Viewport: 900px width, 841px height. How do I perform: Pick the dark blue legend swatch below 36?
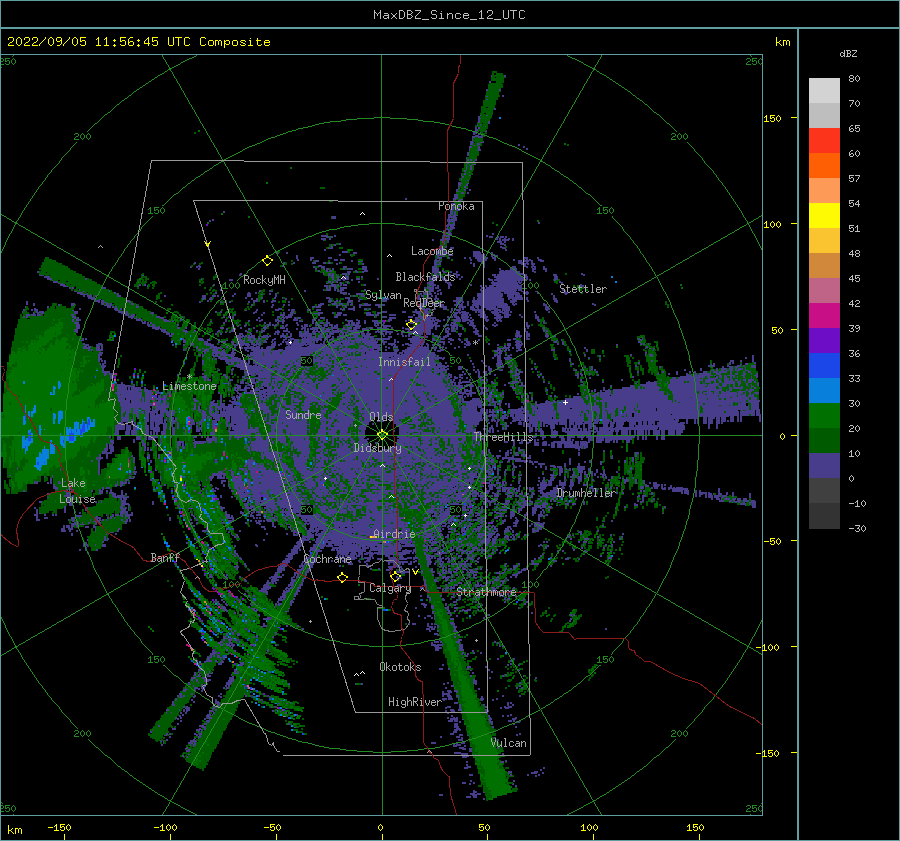click(x=824, y=365)
